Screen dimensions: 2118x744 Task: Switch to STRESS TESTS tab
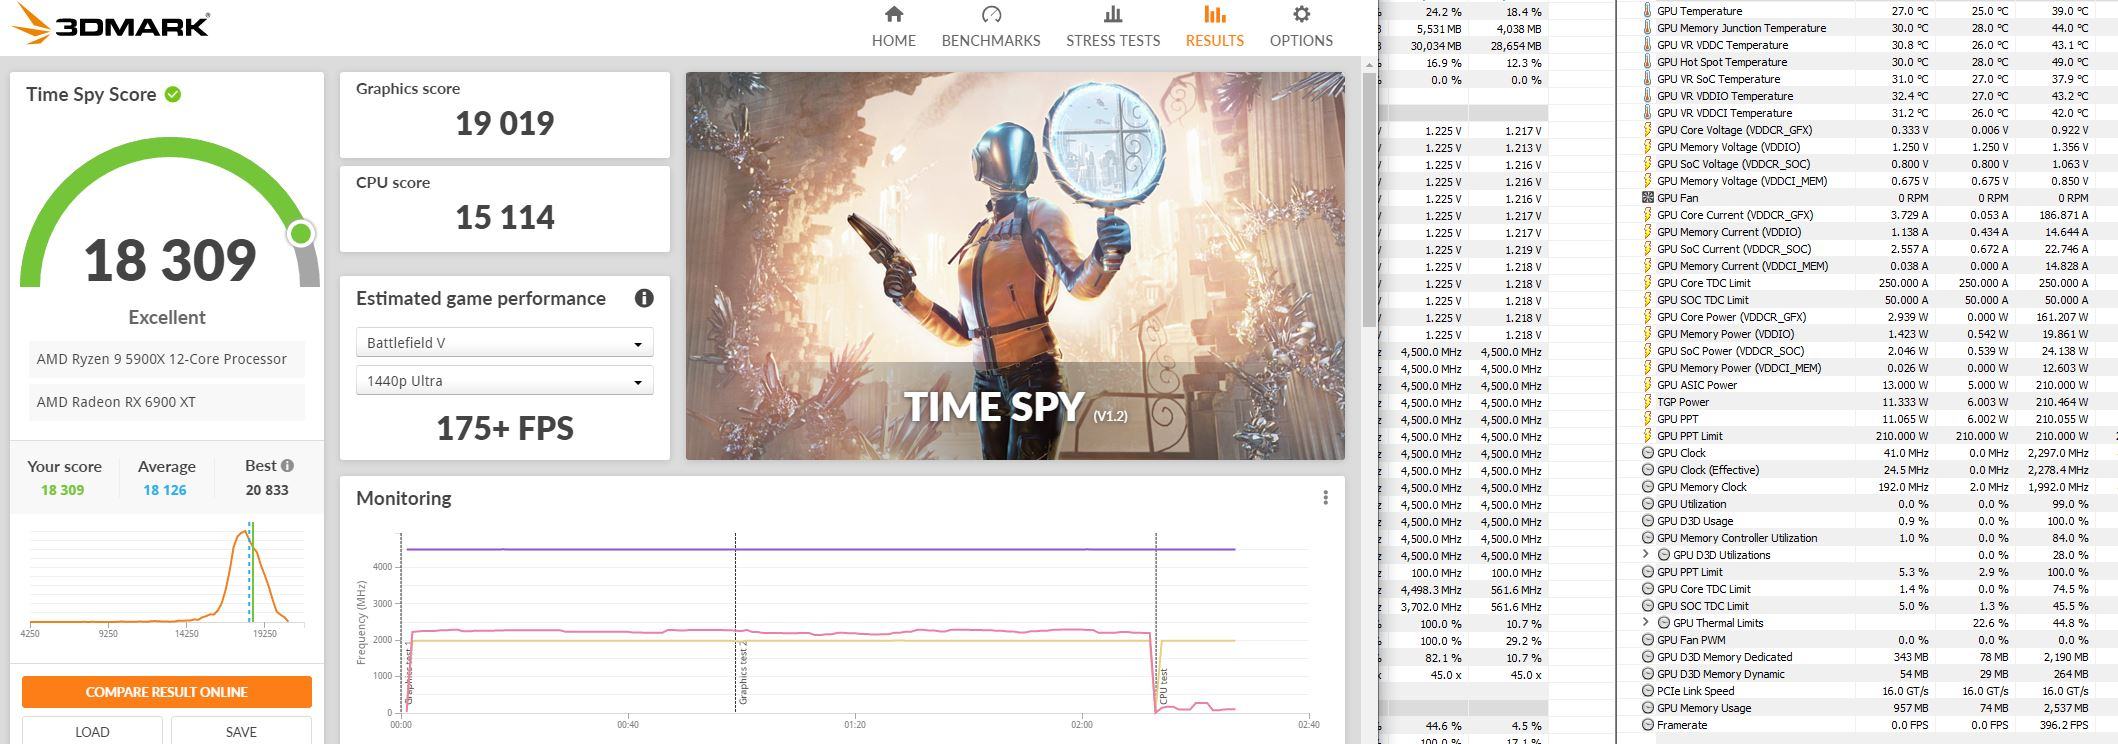click(1113, 27)
